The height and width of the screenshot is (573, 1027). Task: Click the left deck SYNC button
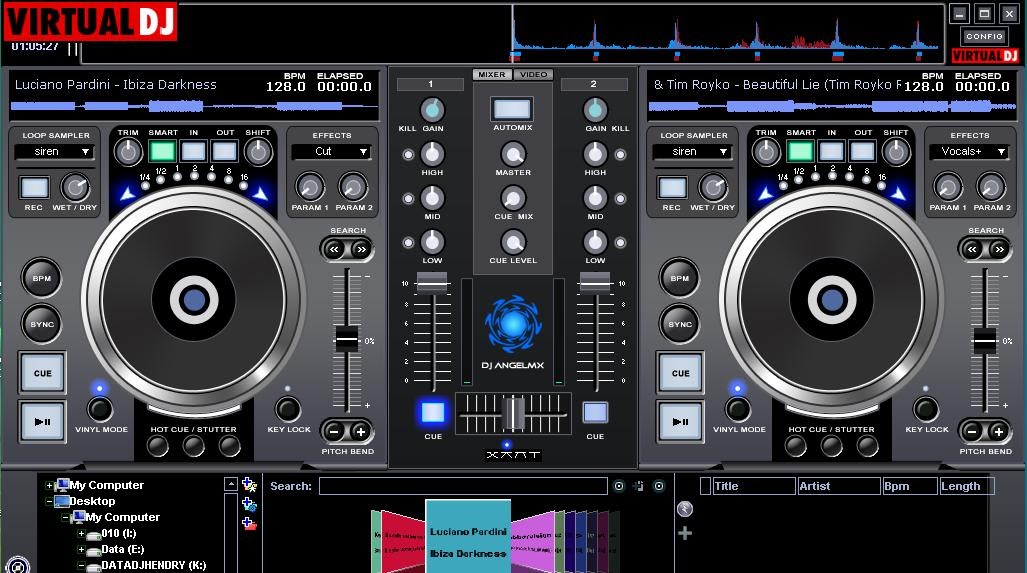tap(42, 324)
